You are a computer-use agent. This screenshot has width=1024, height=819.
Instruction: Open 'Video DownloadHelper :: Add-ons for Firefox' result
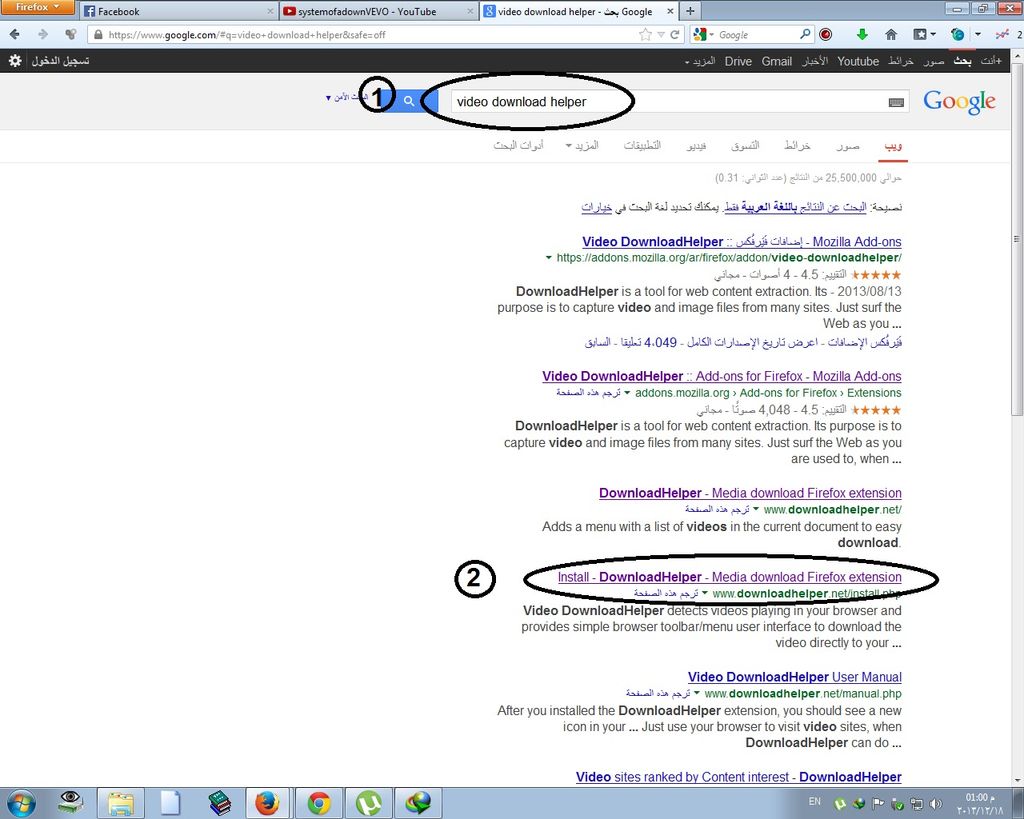pos(722,376)
